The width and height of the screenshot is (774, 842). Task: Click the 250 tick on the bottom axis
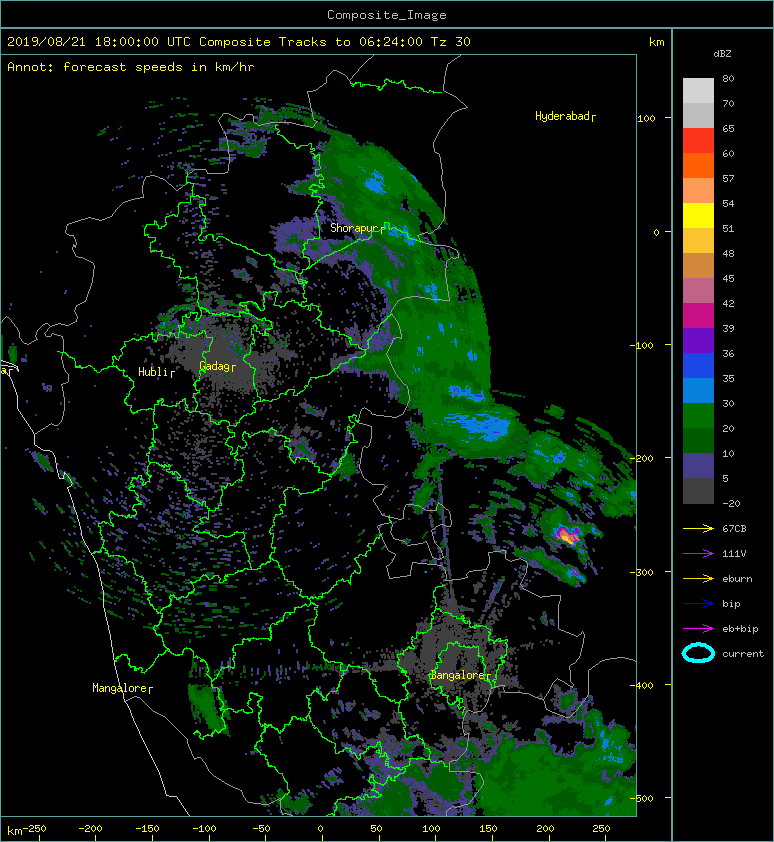(601, 829)
